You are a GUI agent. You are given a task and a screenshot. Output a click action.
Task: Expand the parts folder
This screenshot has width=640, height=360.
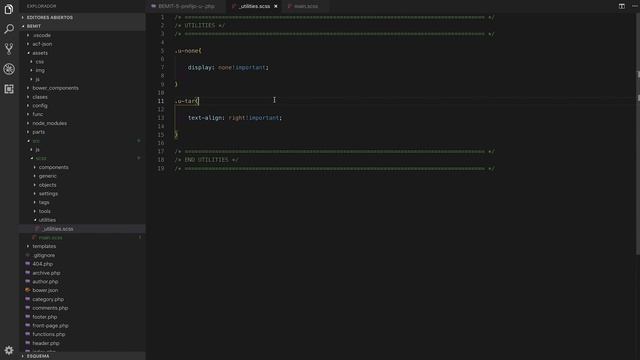click(38, 132)
